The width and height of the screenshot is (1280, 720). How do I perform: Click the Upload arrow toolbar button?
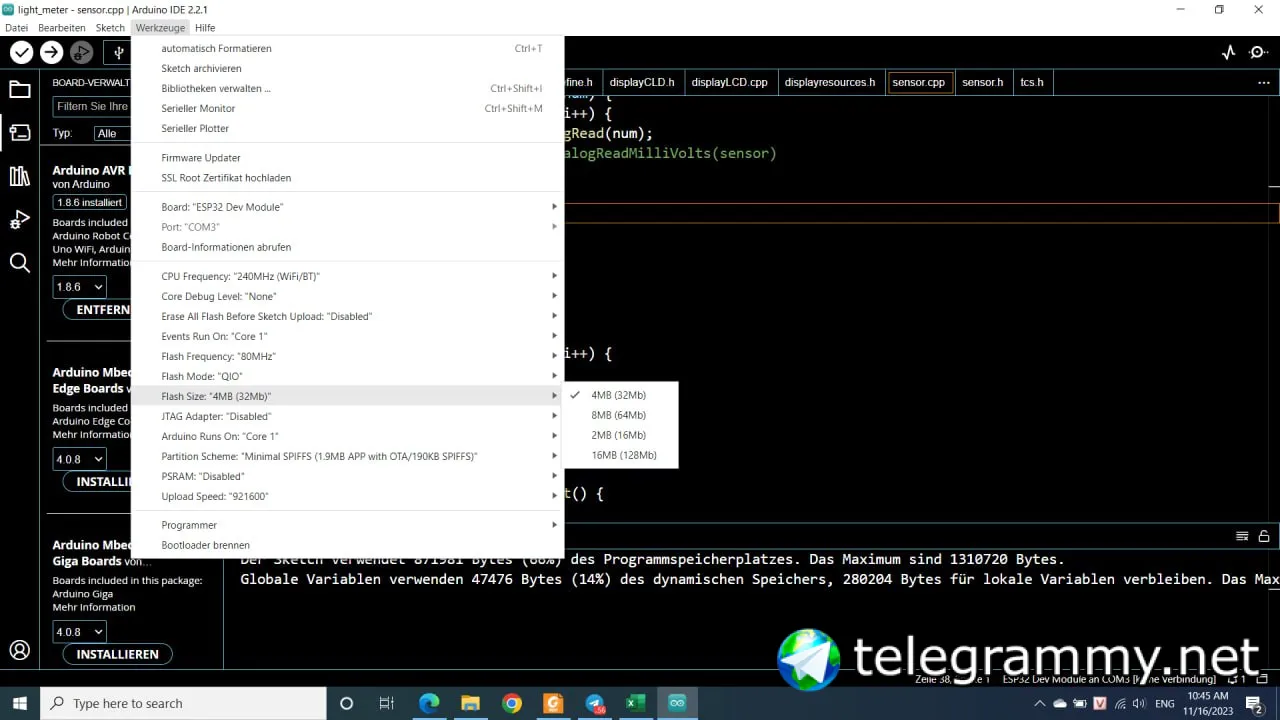coord(51,53)
